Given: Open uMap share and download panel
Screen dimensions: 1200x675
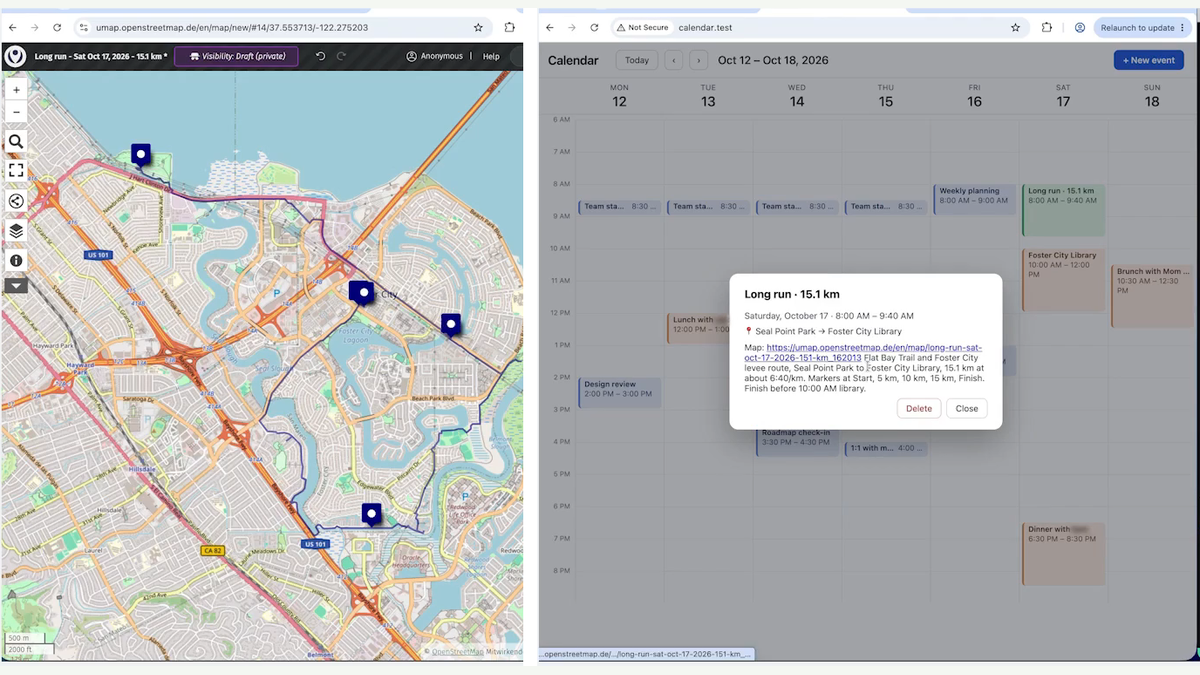Looking at the screenshot, I should point(16,201).
